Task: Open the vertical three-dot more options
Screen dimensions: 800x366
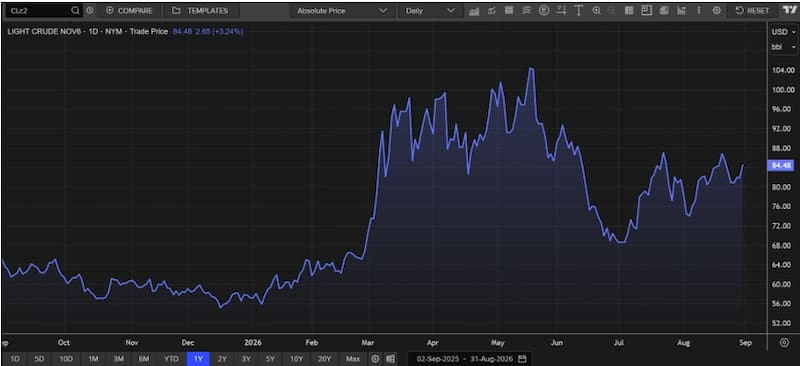Action: tap(699, 11)
